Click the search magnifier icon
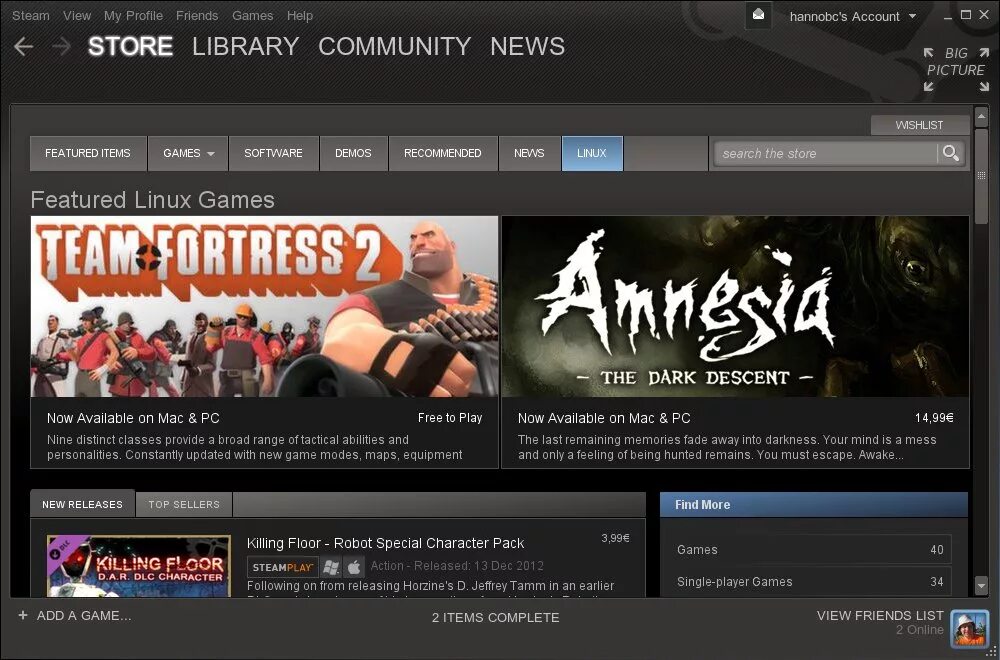 [x=950, y=153]
